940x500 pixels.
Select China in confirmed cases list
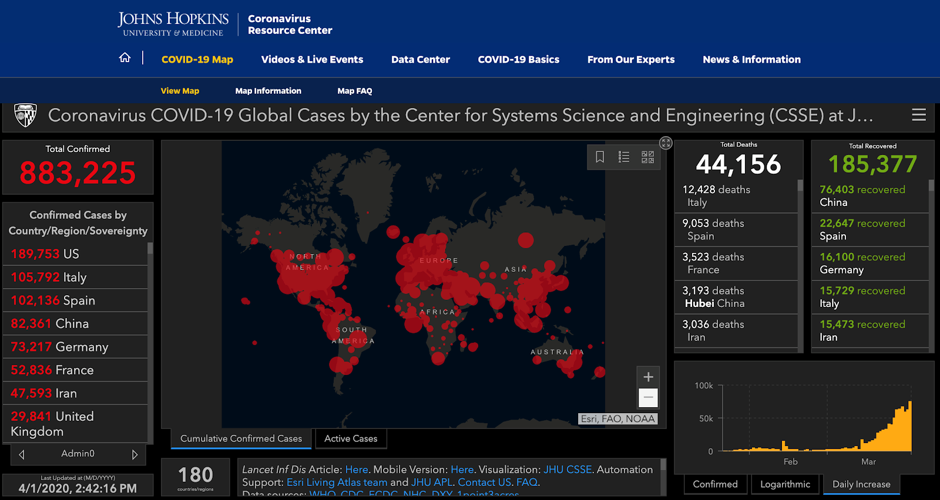pos(75,324)
